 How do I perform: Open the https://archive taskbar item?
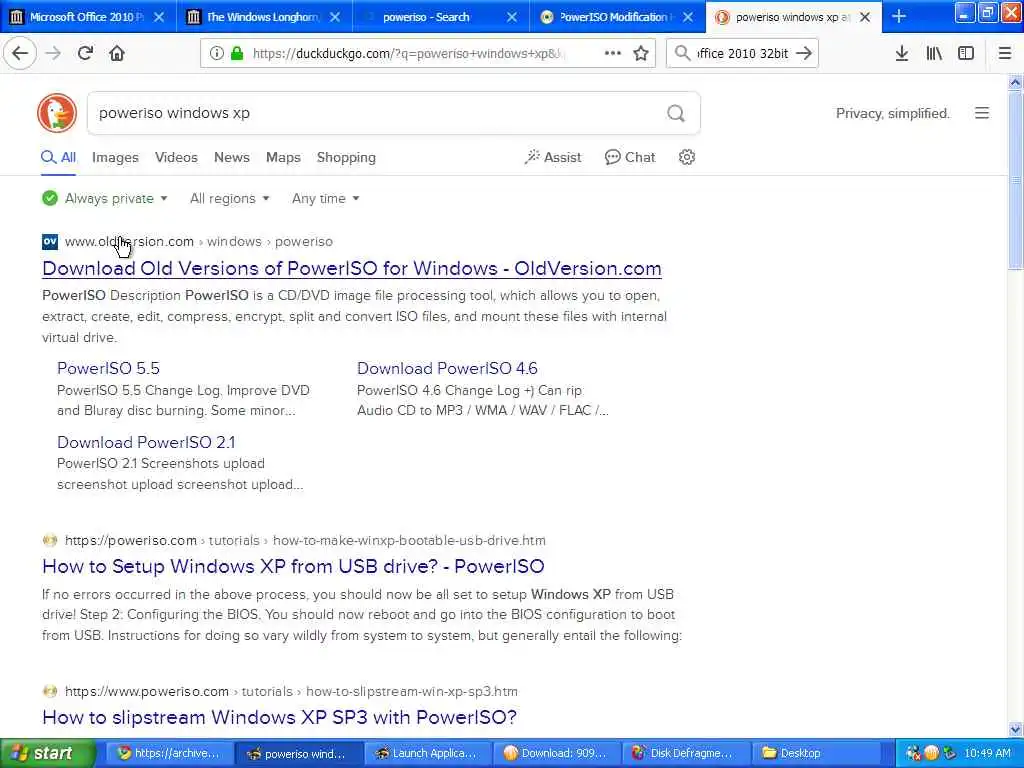[x=168, y=753]
